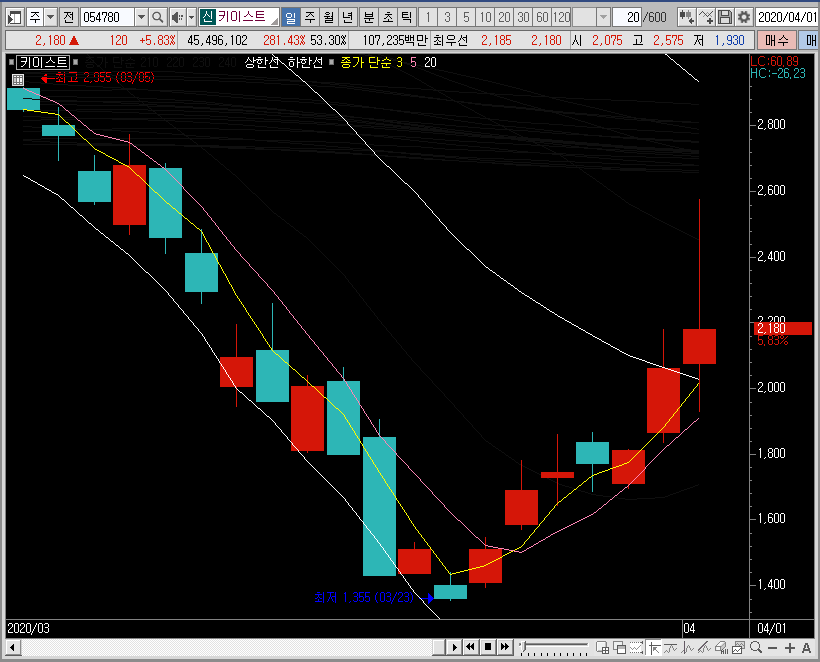Fast-forward the chart replay
The width and height of the screenshot is (820, 662).
pos(504,647)
